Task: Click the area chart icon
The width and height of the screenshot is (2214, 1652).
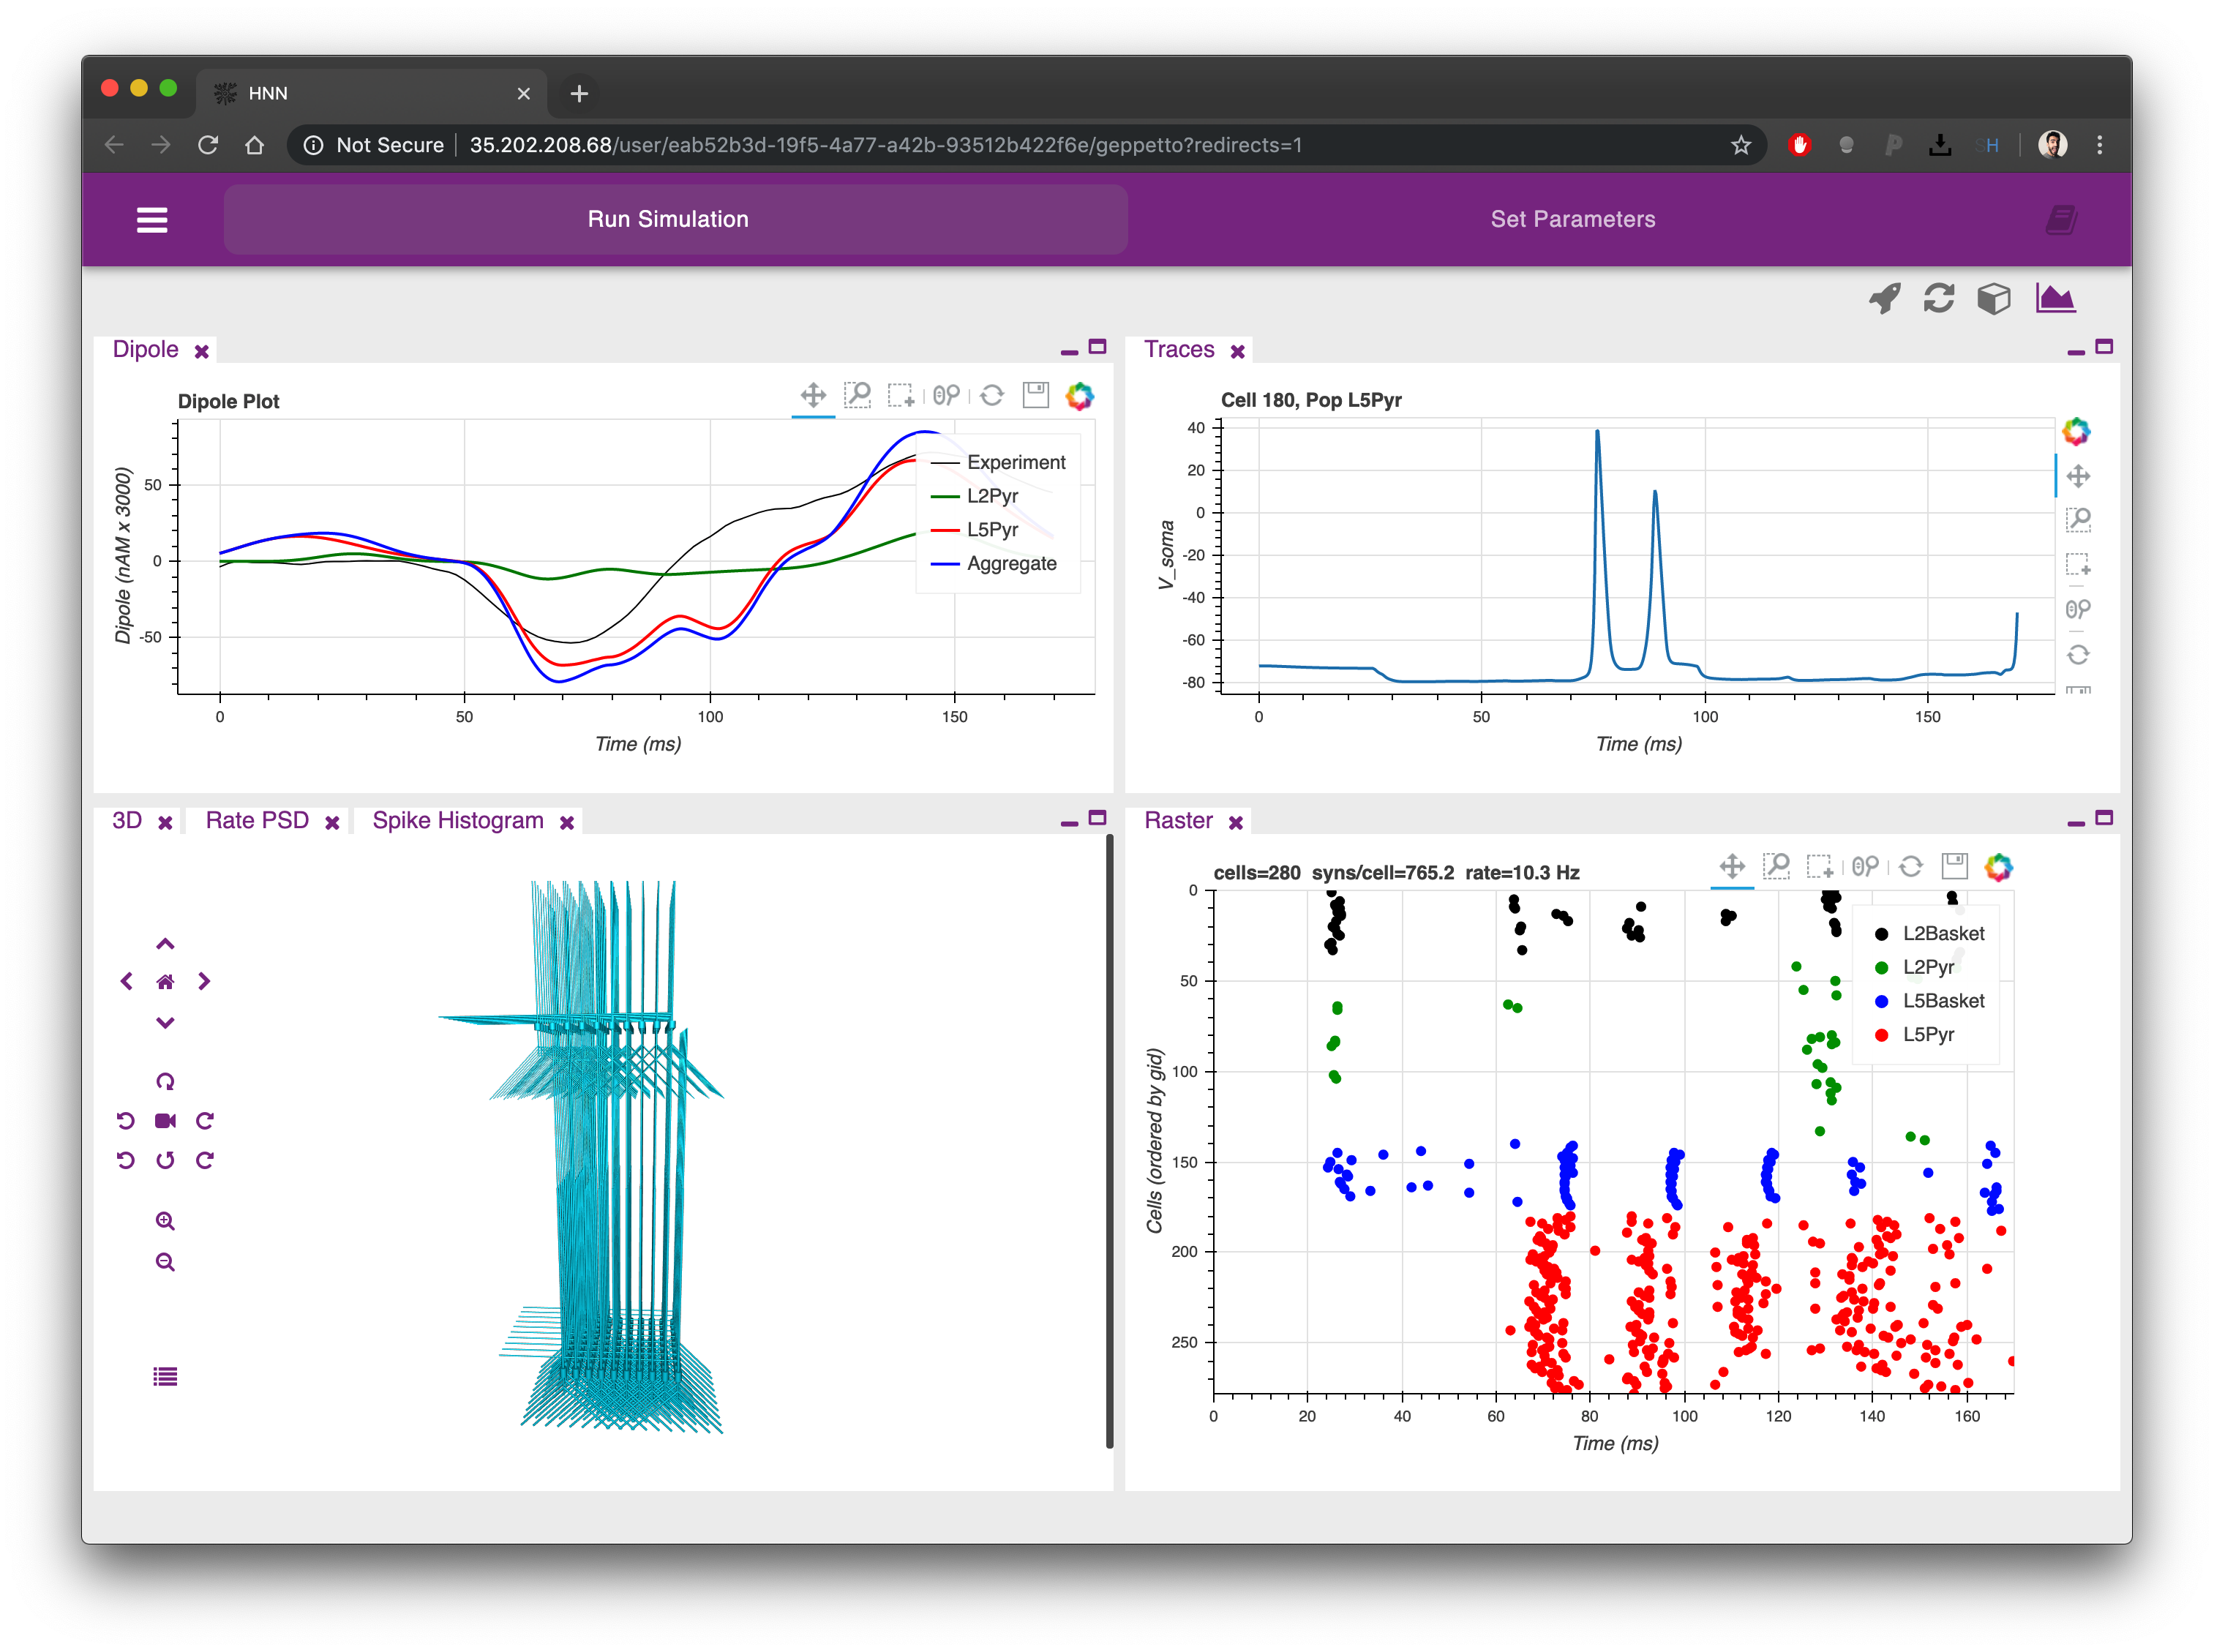Action: coord(2055,298)
